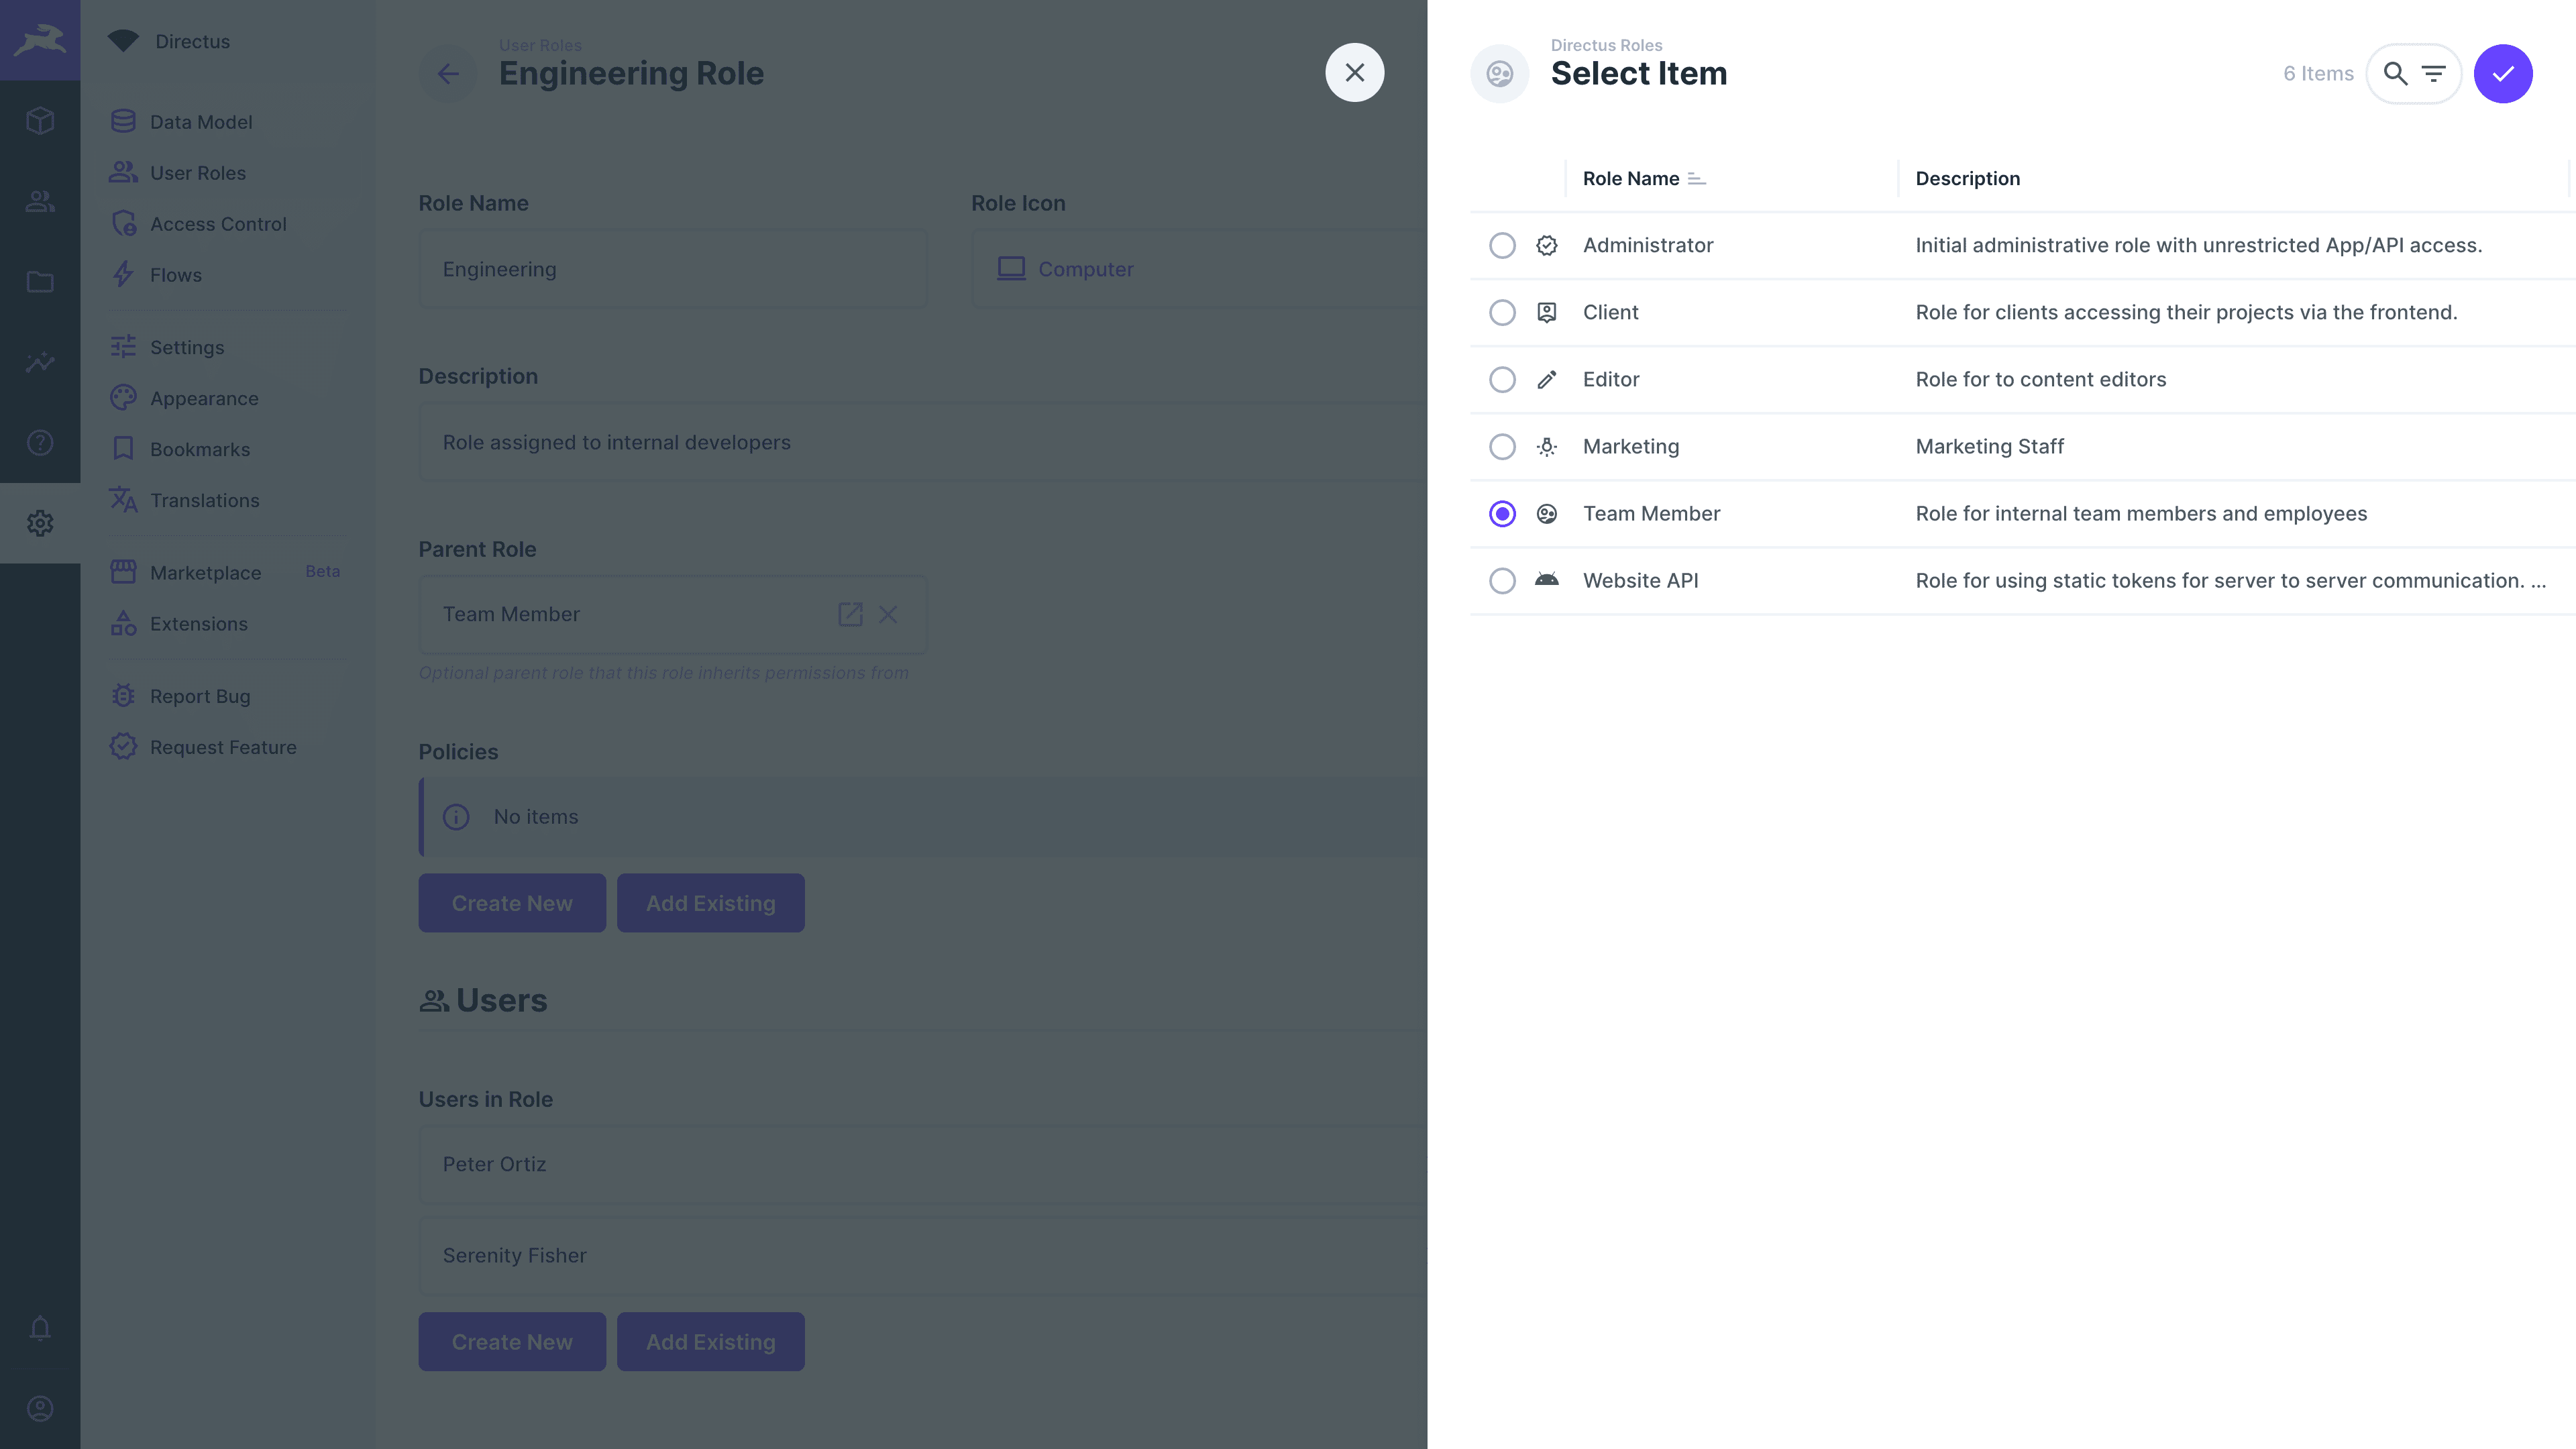
Task: Click the Role for to content editors text
Action: pos(2040,379)
